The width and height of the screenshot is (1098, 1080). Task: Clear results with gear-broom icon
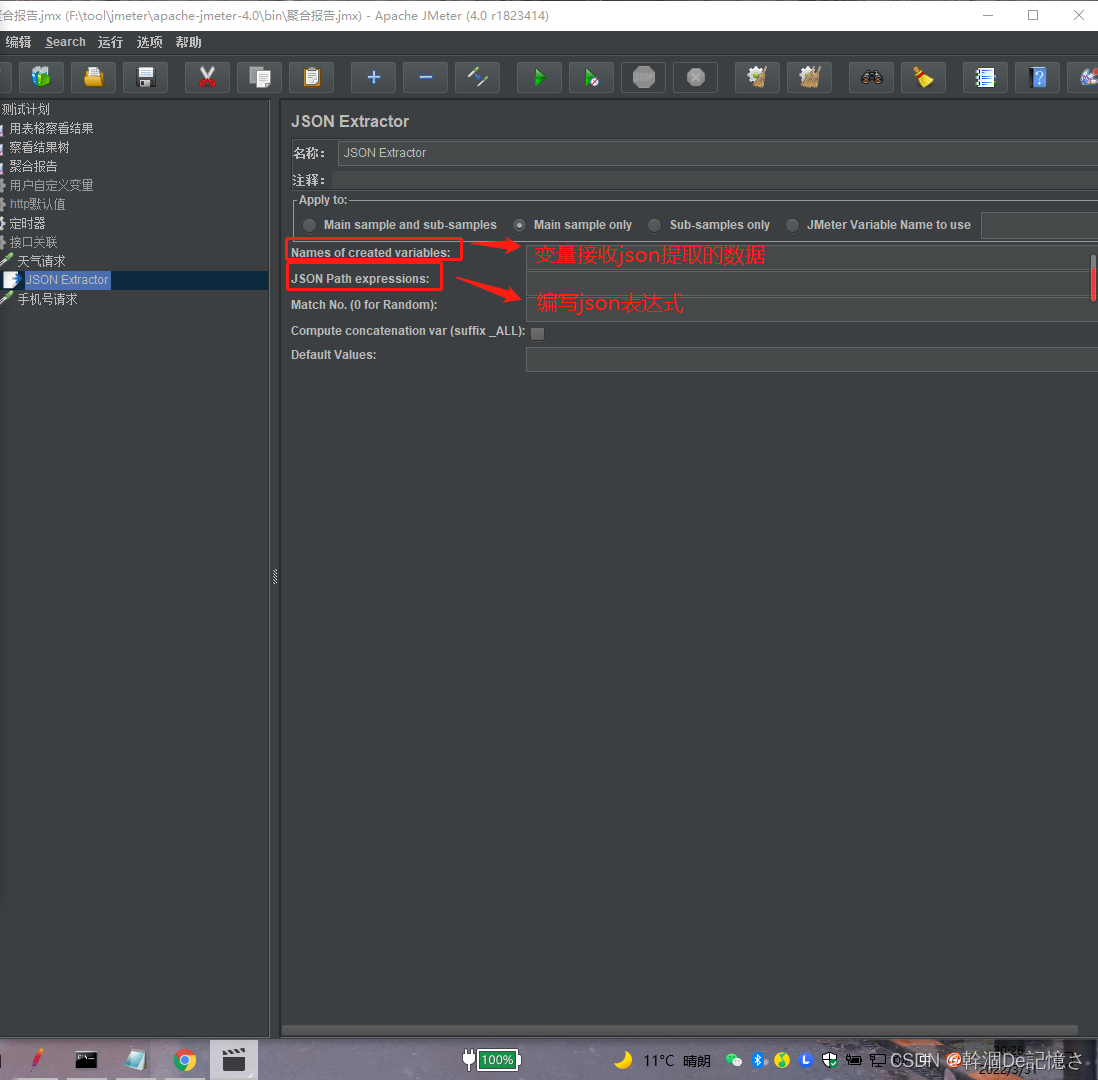(x=757, y=77)
